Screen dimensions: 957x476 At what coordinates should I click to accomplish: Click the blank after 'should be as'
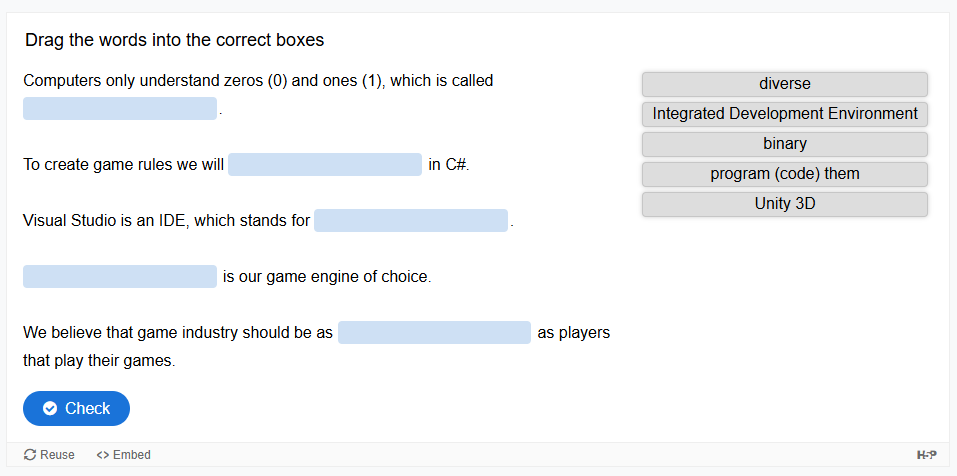[434, 333]
